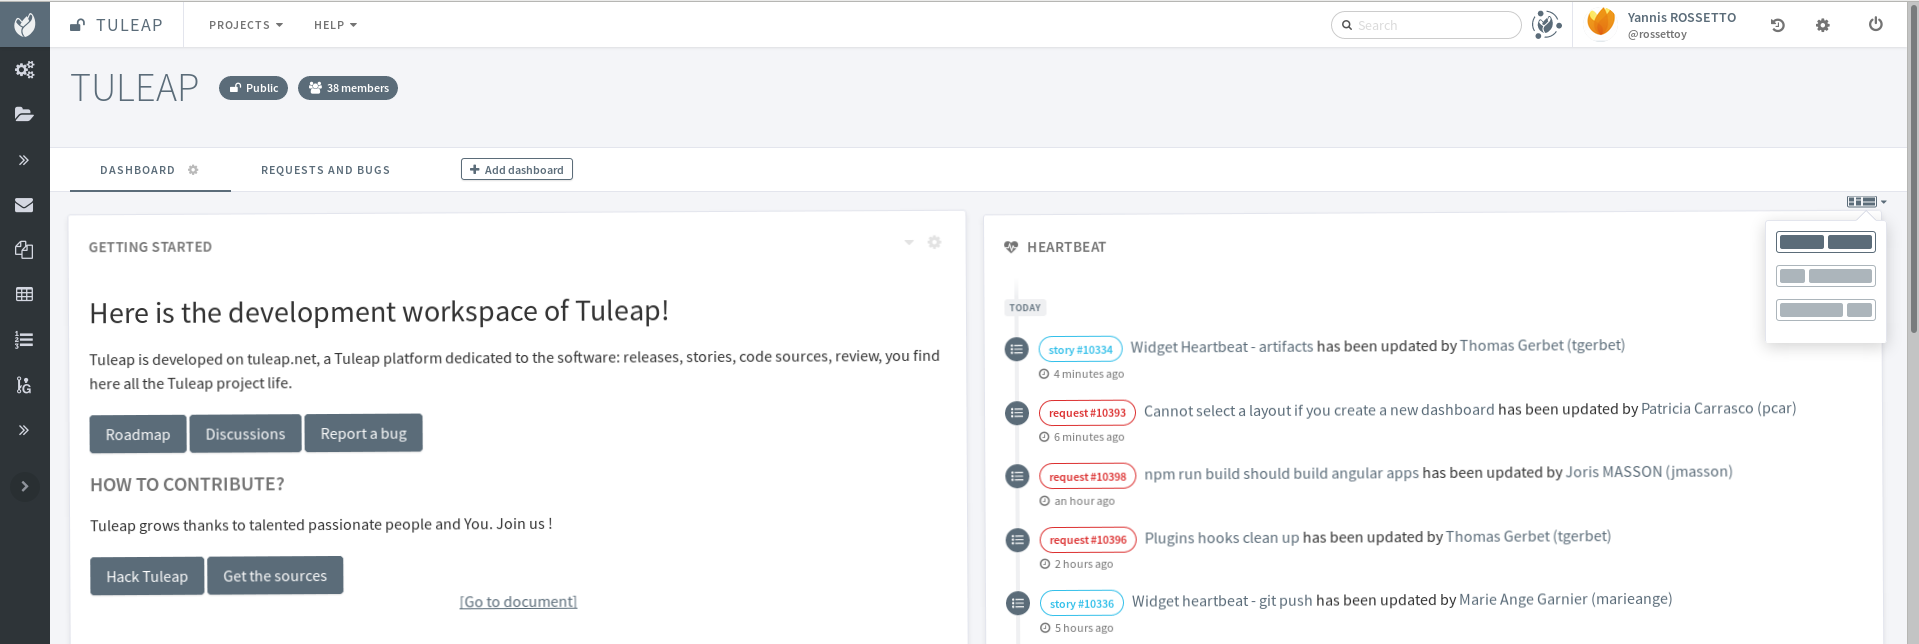Toggle the dashboard layout dropdown
The width and height of the screenshot is (1919, 644).
(x=1866, y=202)
